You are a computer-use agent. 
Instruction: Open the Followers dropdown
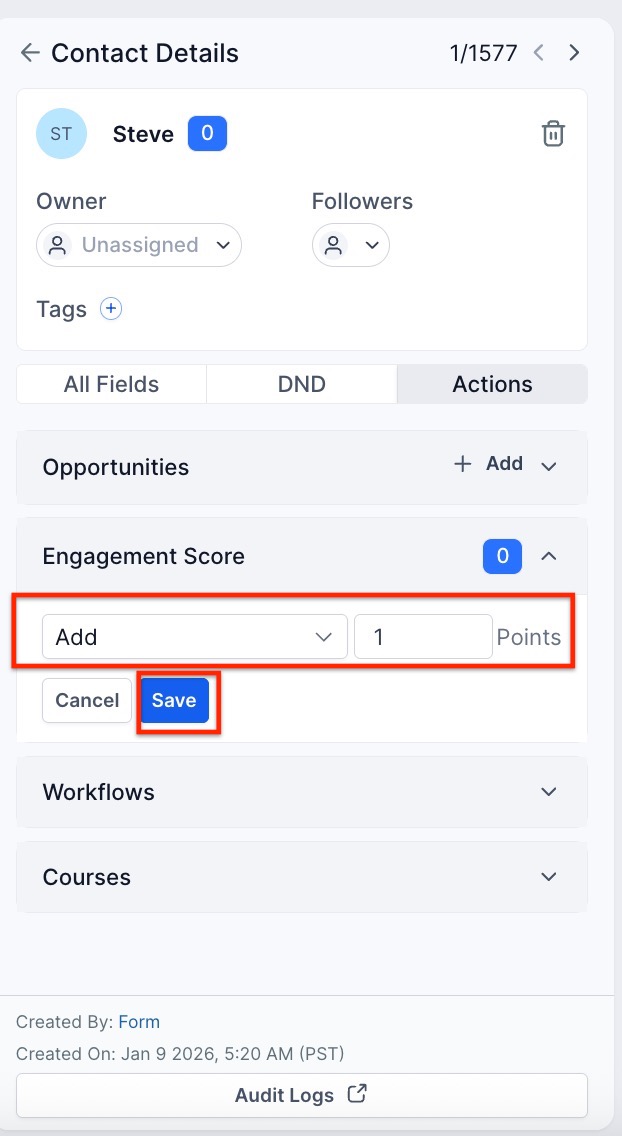pyautogui.click(x=351, y=245)
